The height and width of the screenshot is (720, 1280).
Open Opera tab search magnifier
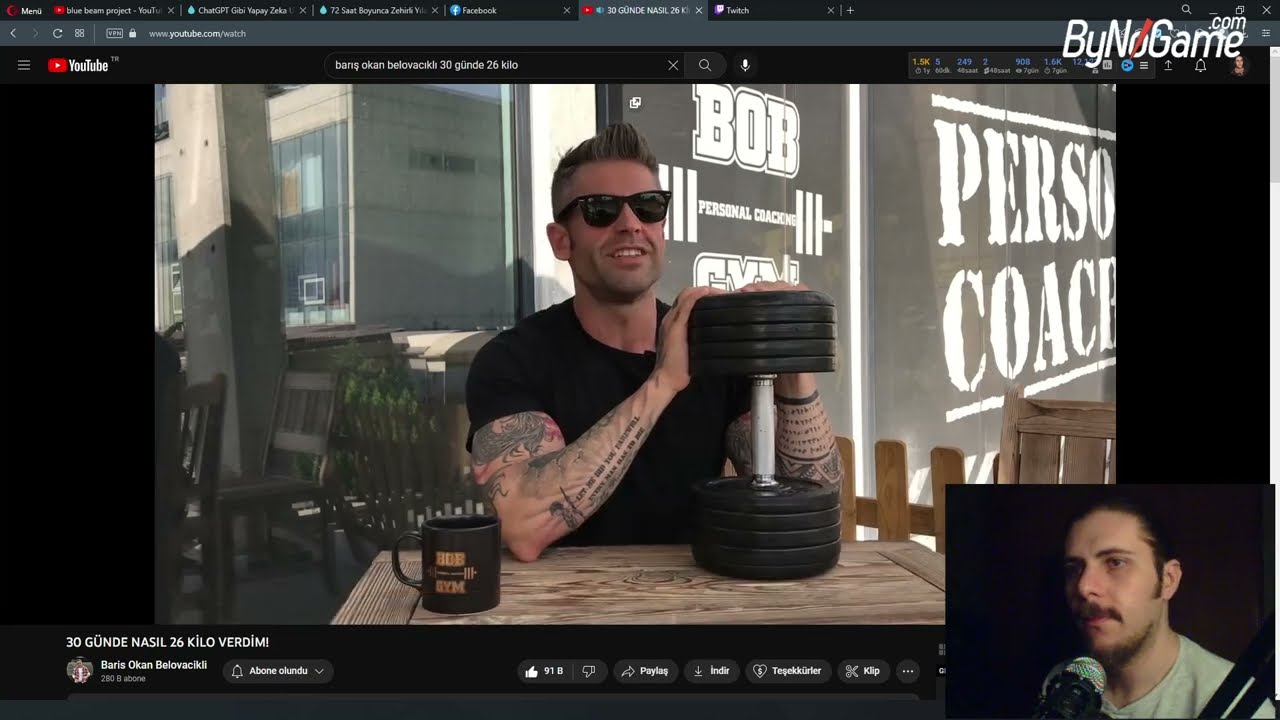point(1186,9)
